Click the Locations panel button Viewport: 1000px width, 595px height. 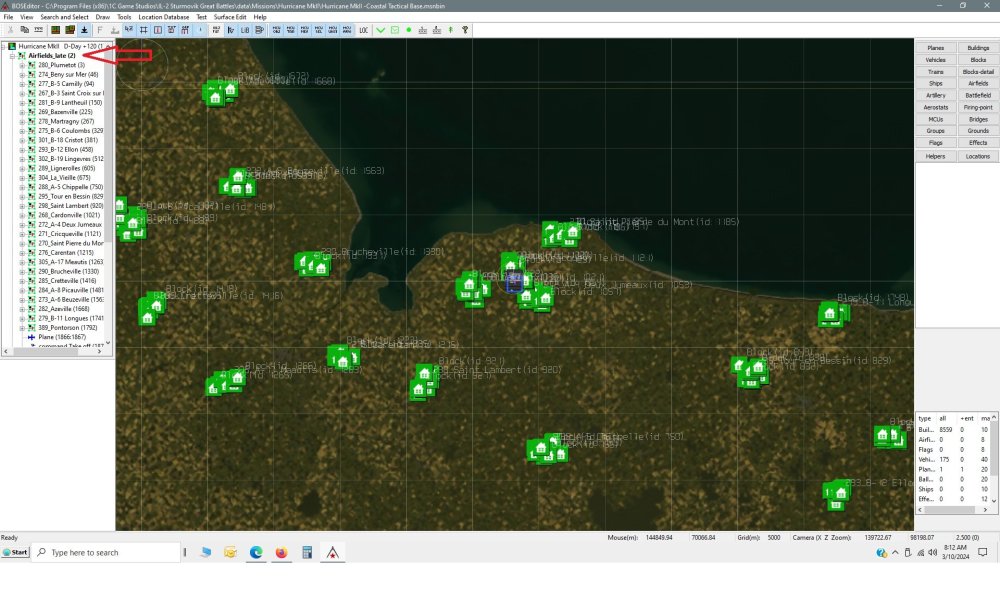pyautogui.click(x=977, y=156)
